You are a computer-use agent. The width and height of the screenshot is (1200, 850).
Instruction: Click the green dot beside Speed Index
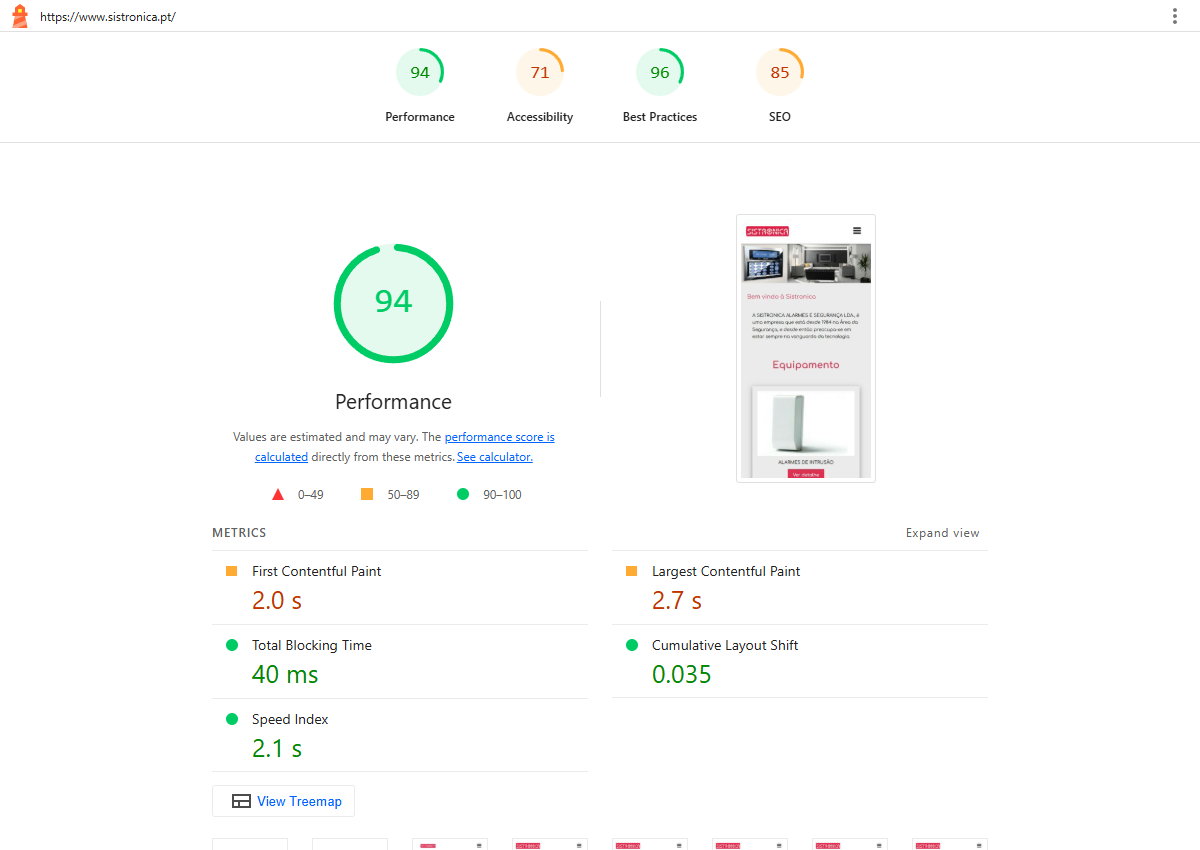click(x=232, y=719)
